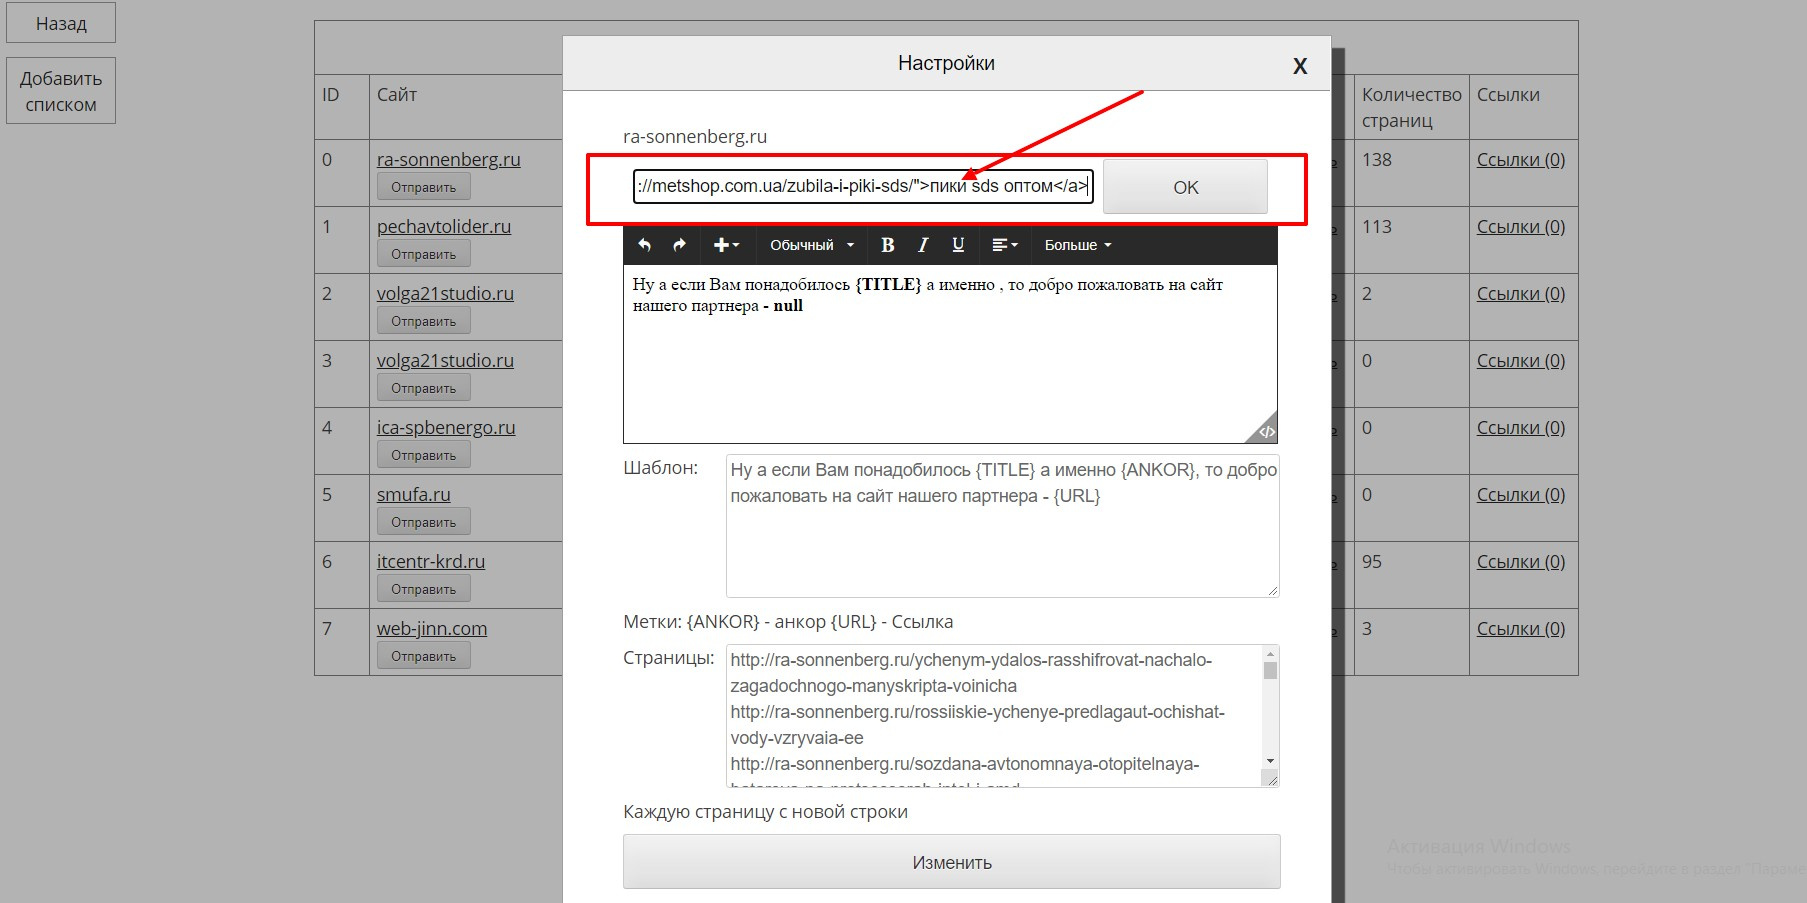Click Отправить button in row 3
This screenshot has height=903, width=1807.
tap(423, 388)
